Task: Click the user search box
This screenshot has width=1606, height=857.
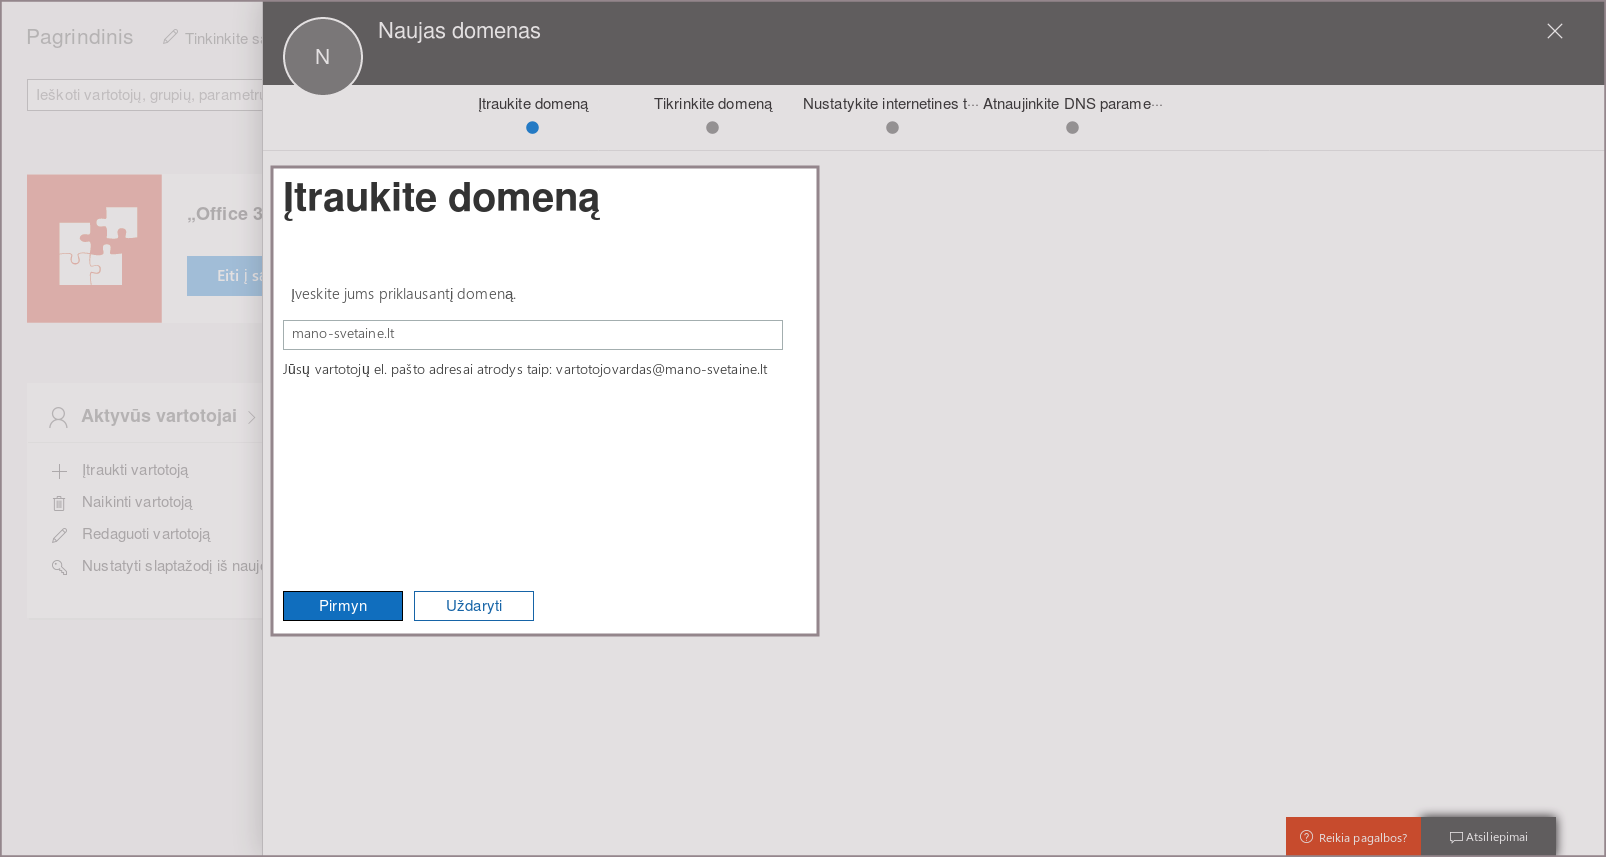Action: pos(145,95)
